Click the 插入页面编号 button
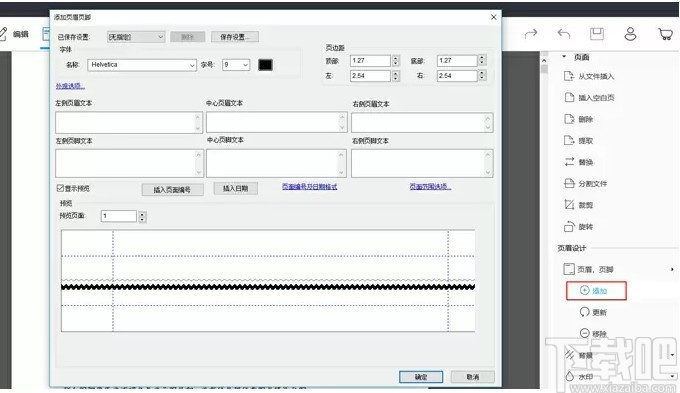680x393 pixels. pyautogui.click(x=172, y=190)
